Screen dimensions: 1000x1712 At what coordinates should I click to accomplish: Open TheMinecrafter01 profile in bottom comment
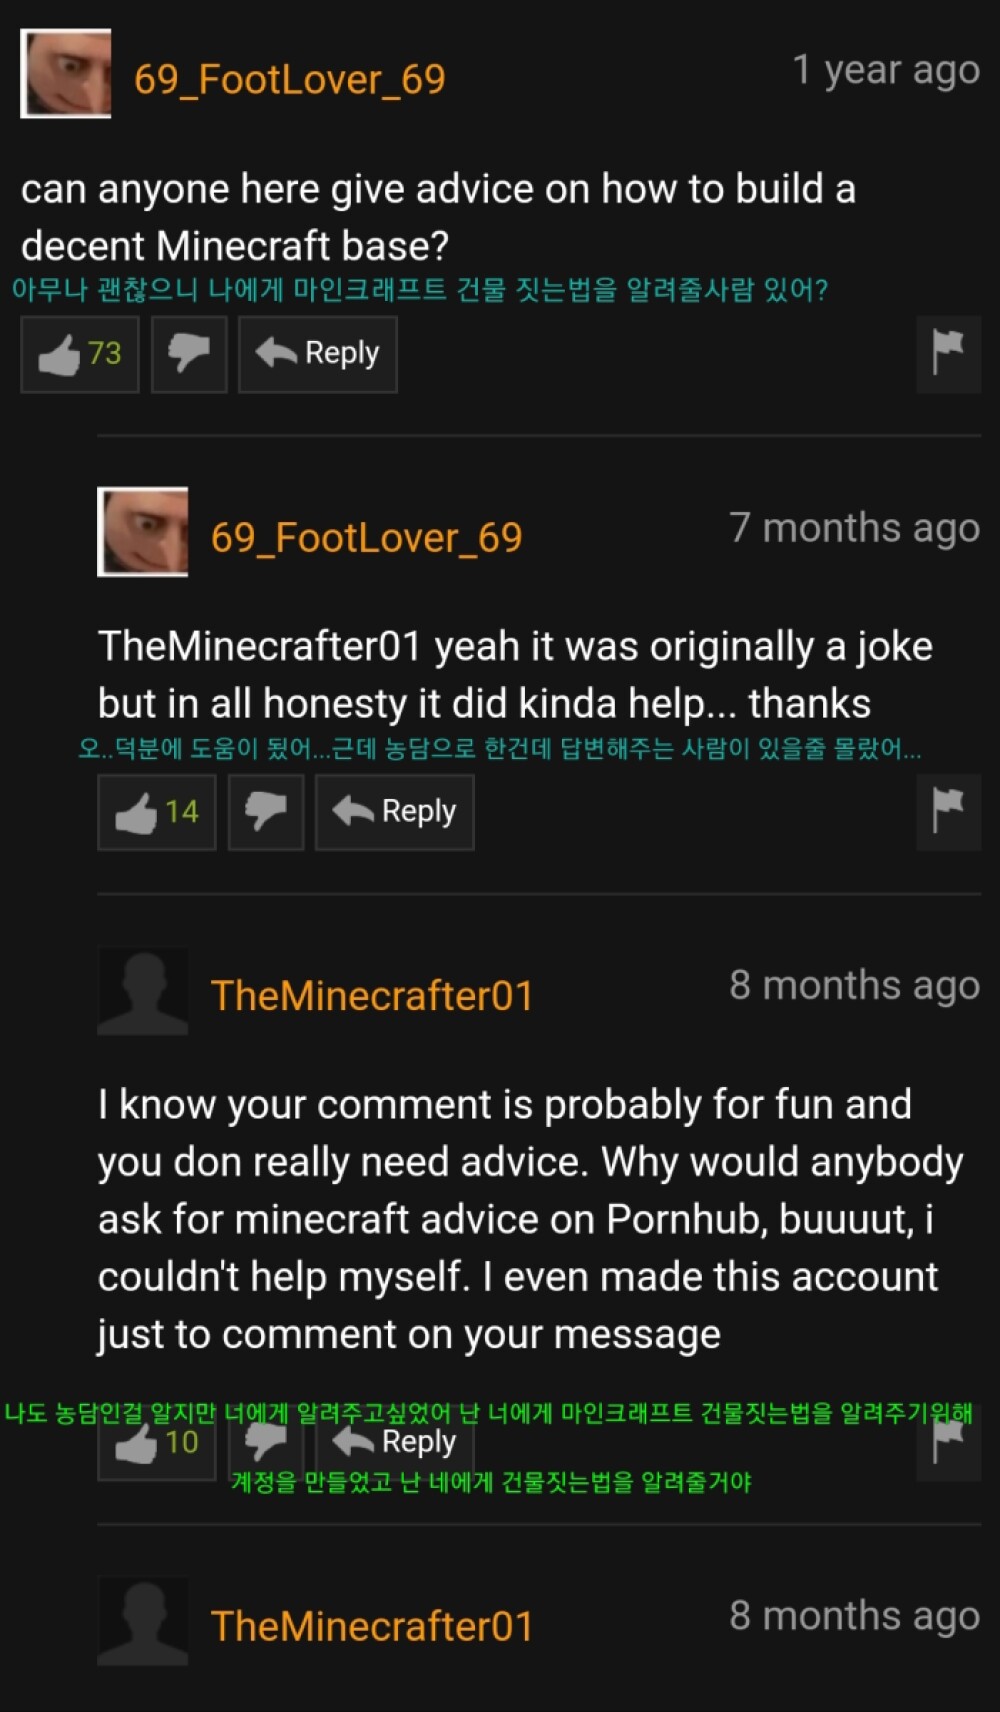point(372,1626)
